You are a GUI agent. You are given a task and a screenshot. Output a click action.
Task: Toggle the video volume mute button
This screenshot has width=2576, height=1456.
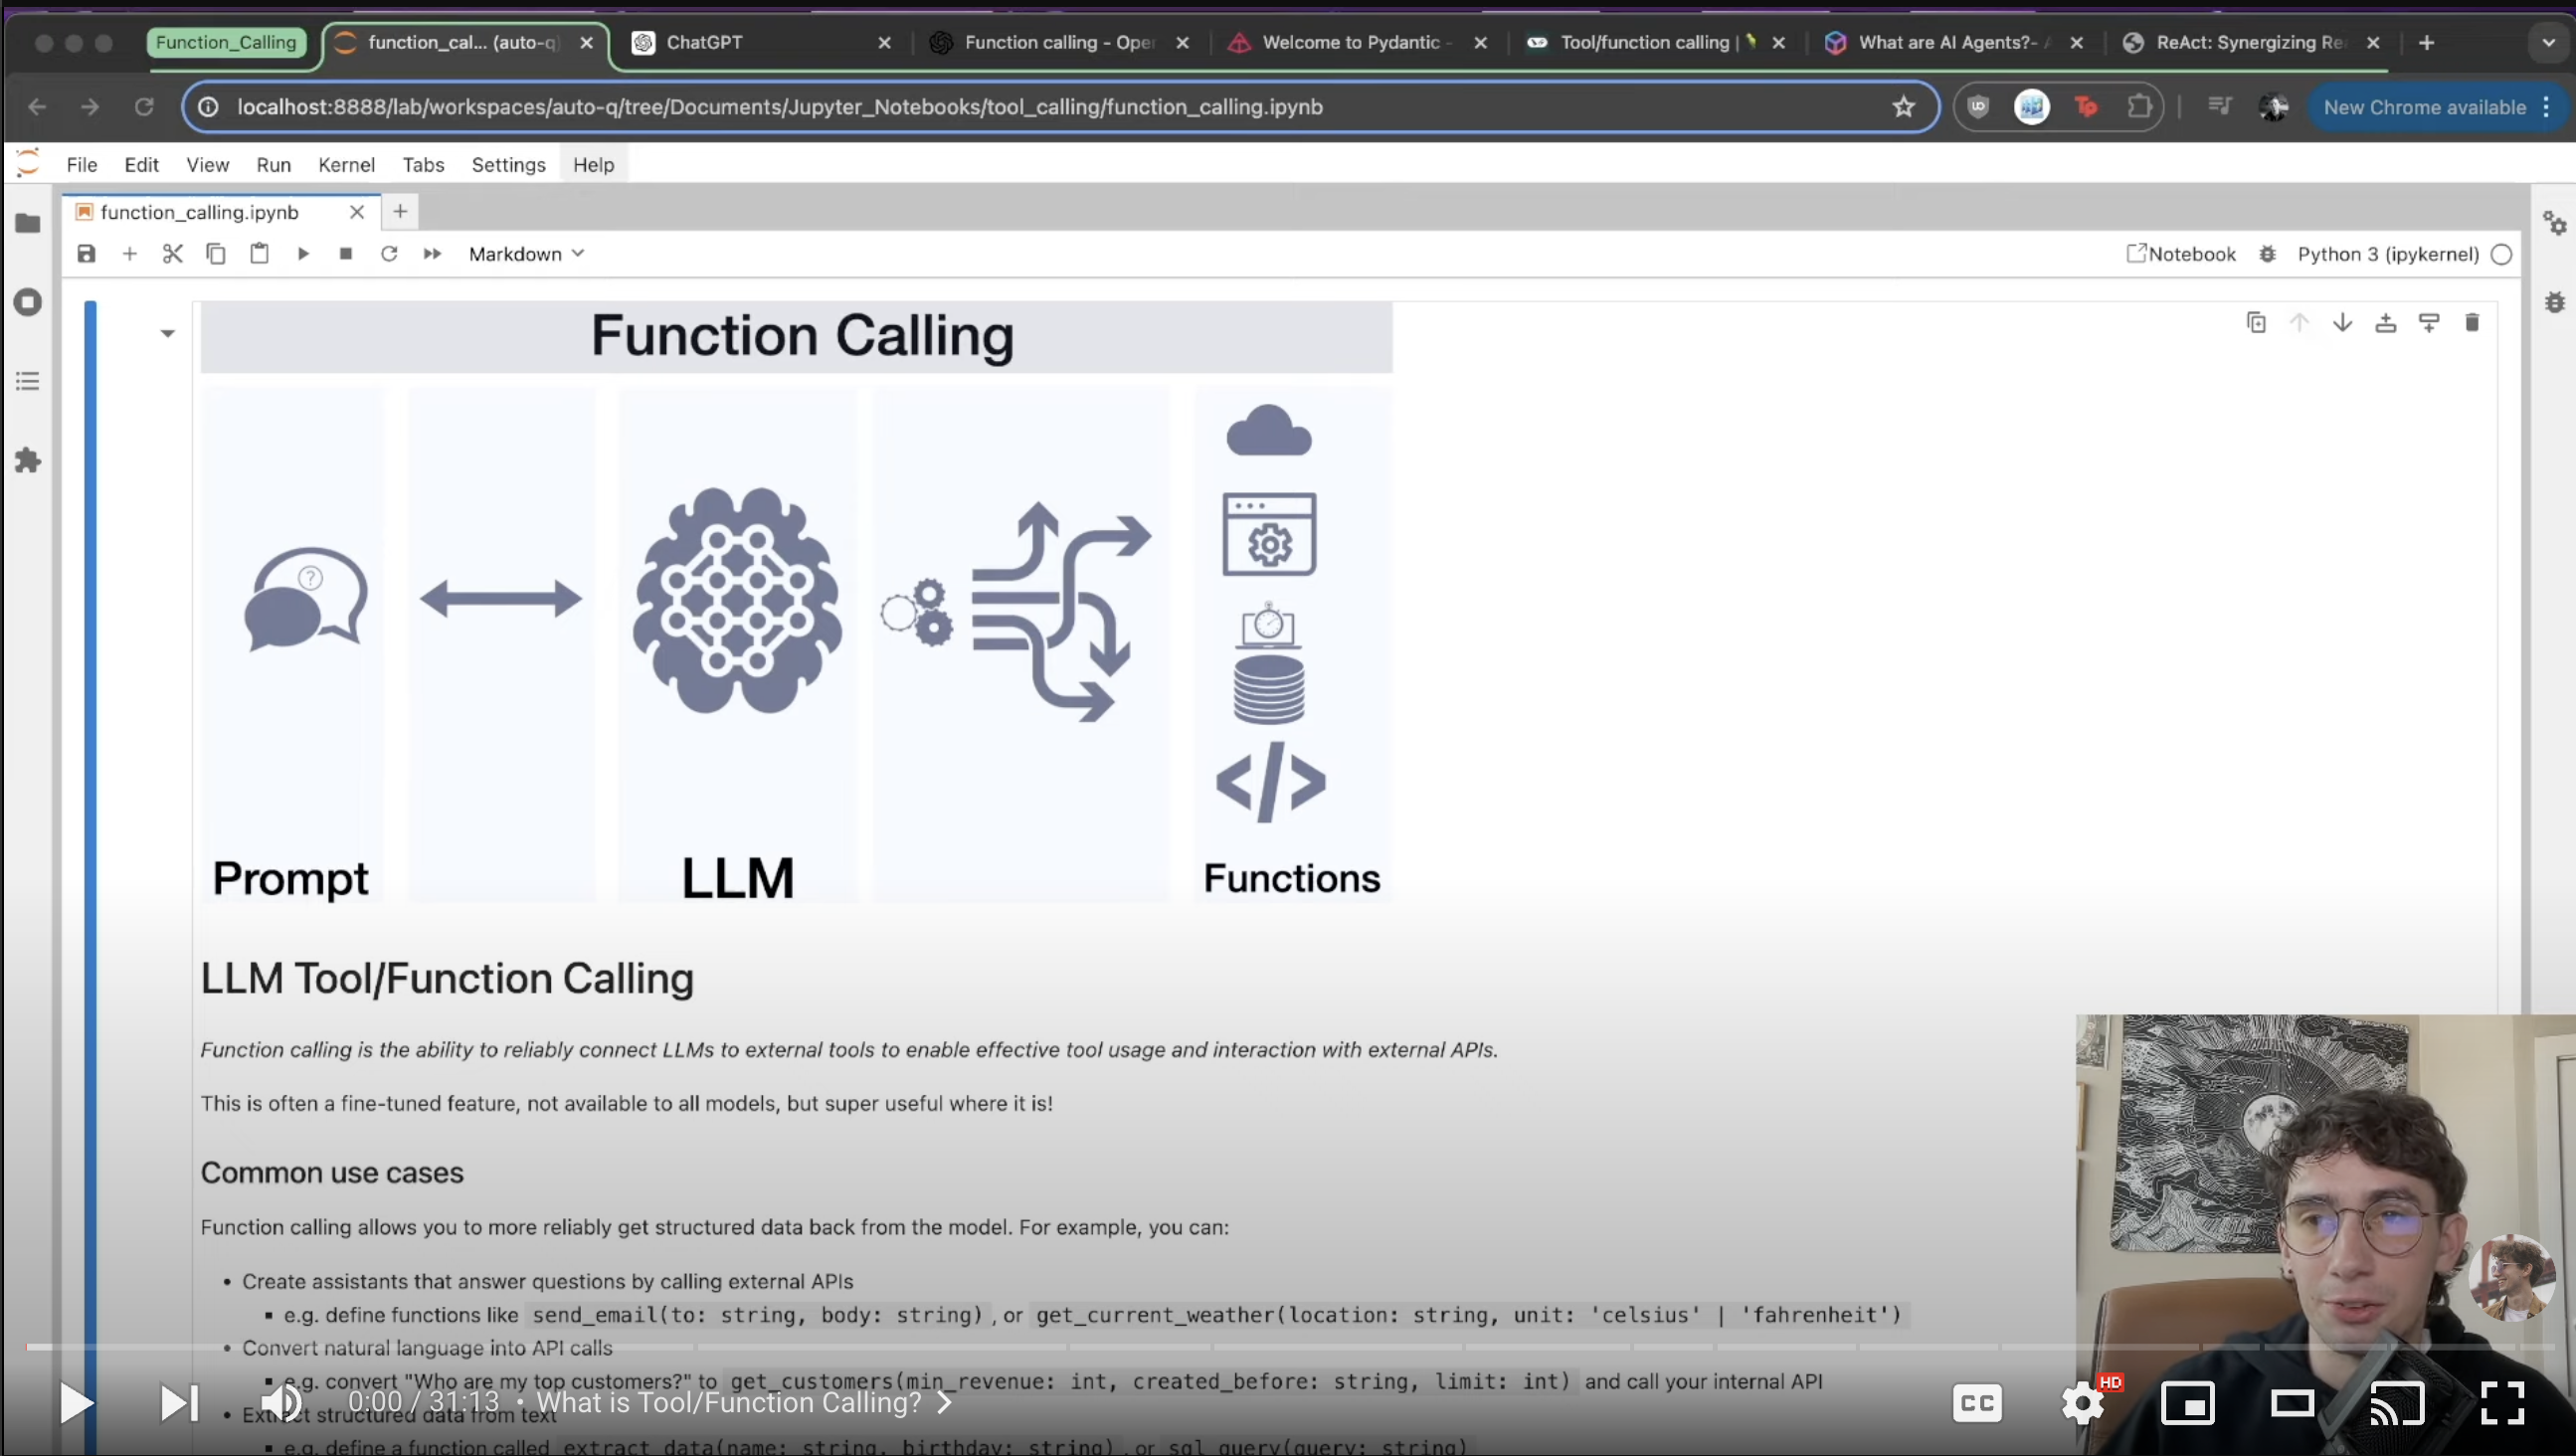(x=281, y=1403)
